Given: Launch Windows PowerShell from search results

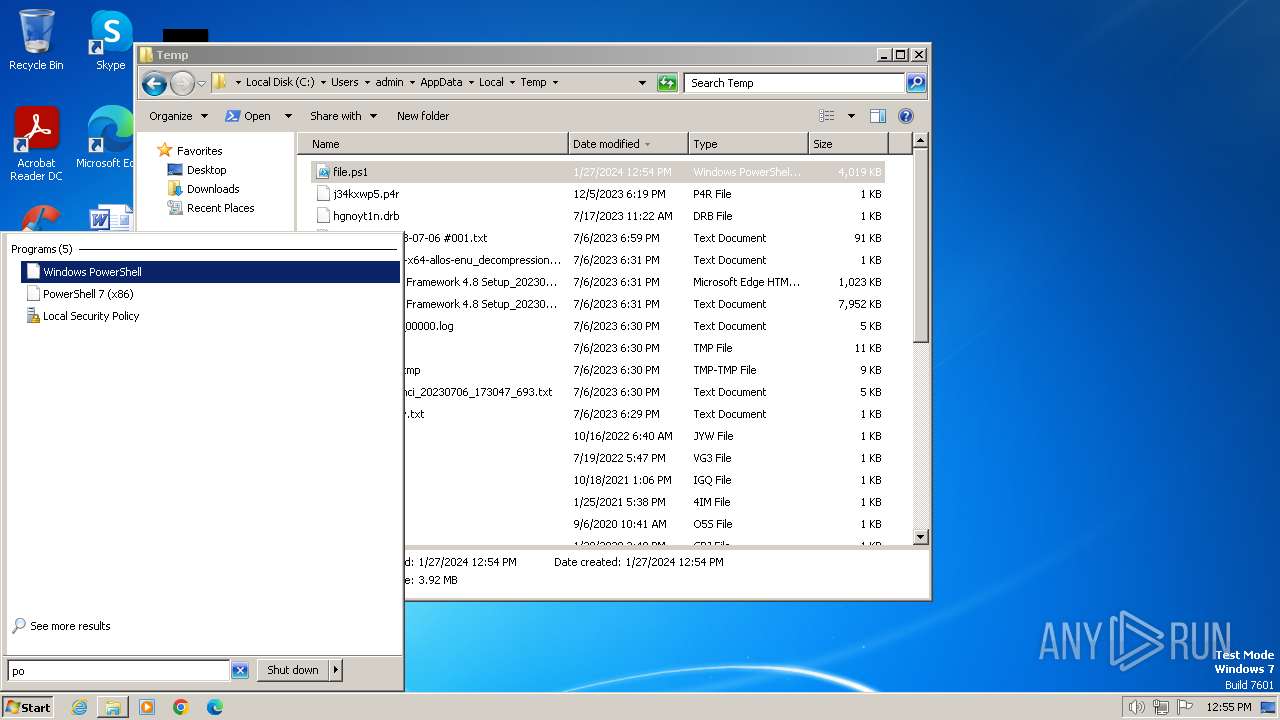Looking at the screenshot, I should pyautogui.click(x=210, y=272).
